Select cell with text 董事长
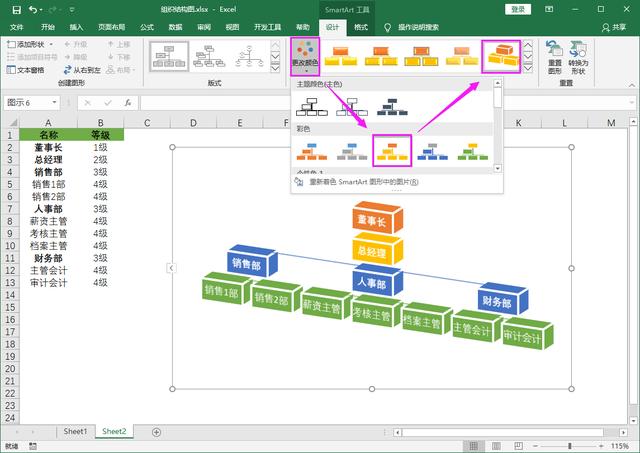Viewport: 640px width, 453px height. tap(48, 147)
